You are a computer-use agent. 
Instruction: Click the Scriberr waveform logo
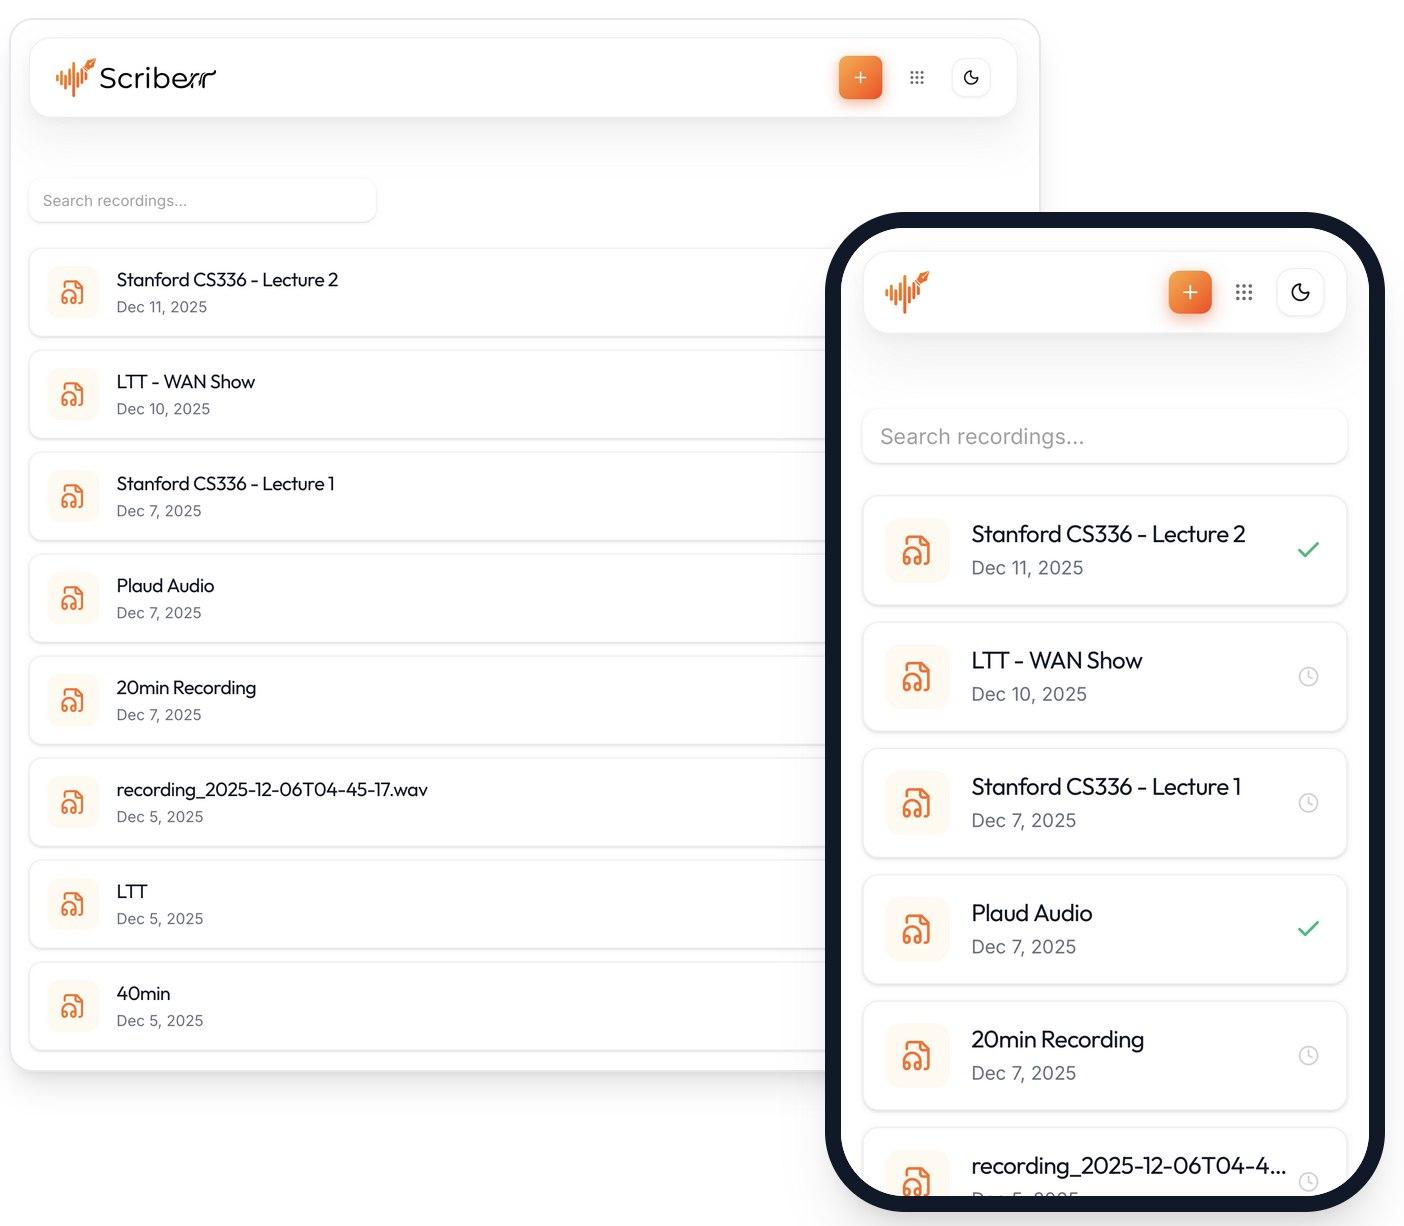click(73, 77)
